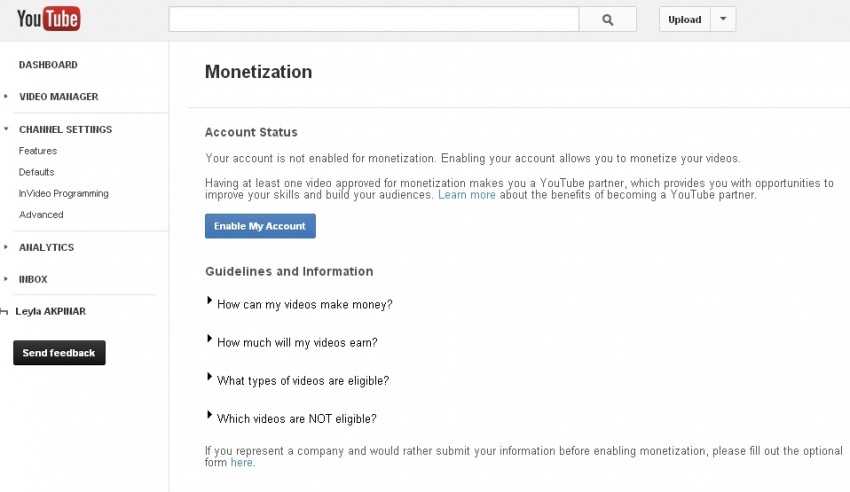Click 'Which videos are NOT eligible?' text
850x492 pixels.
(297, 419)
